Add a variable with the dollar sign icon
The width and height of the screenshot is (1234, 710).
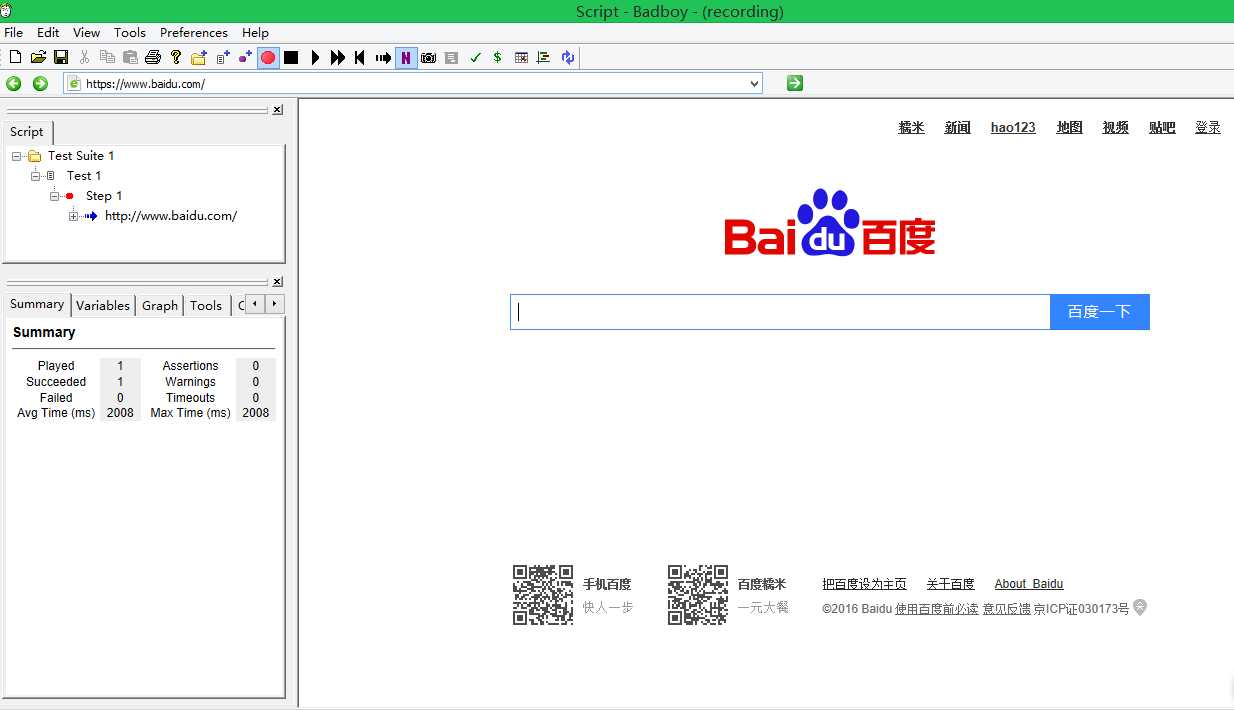tap(498, 58)
